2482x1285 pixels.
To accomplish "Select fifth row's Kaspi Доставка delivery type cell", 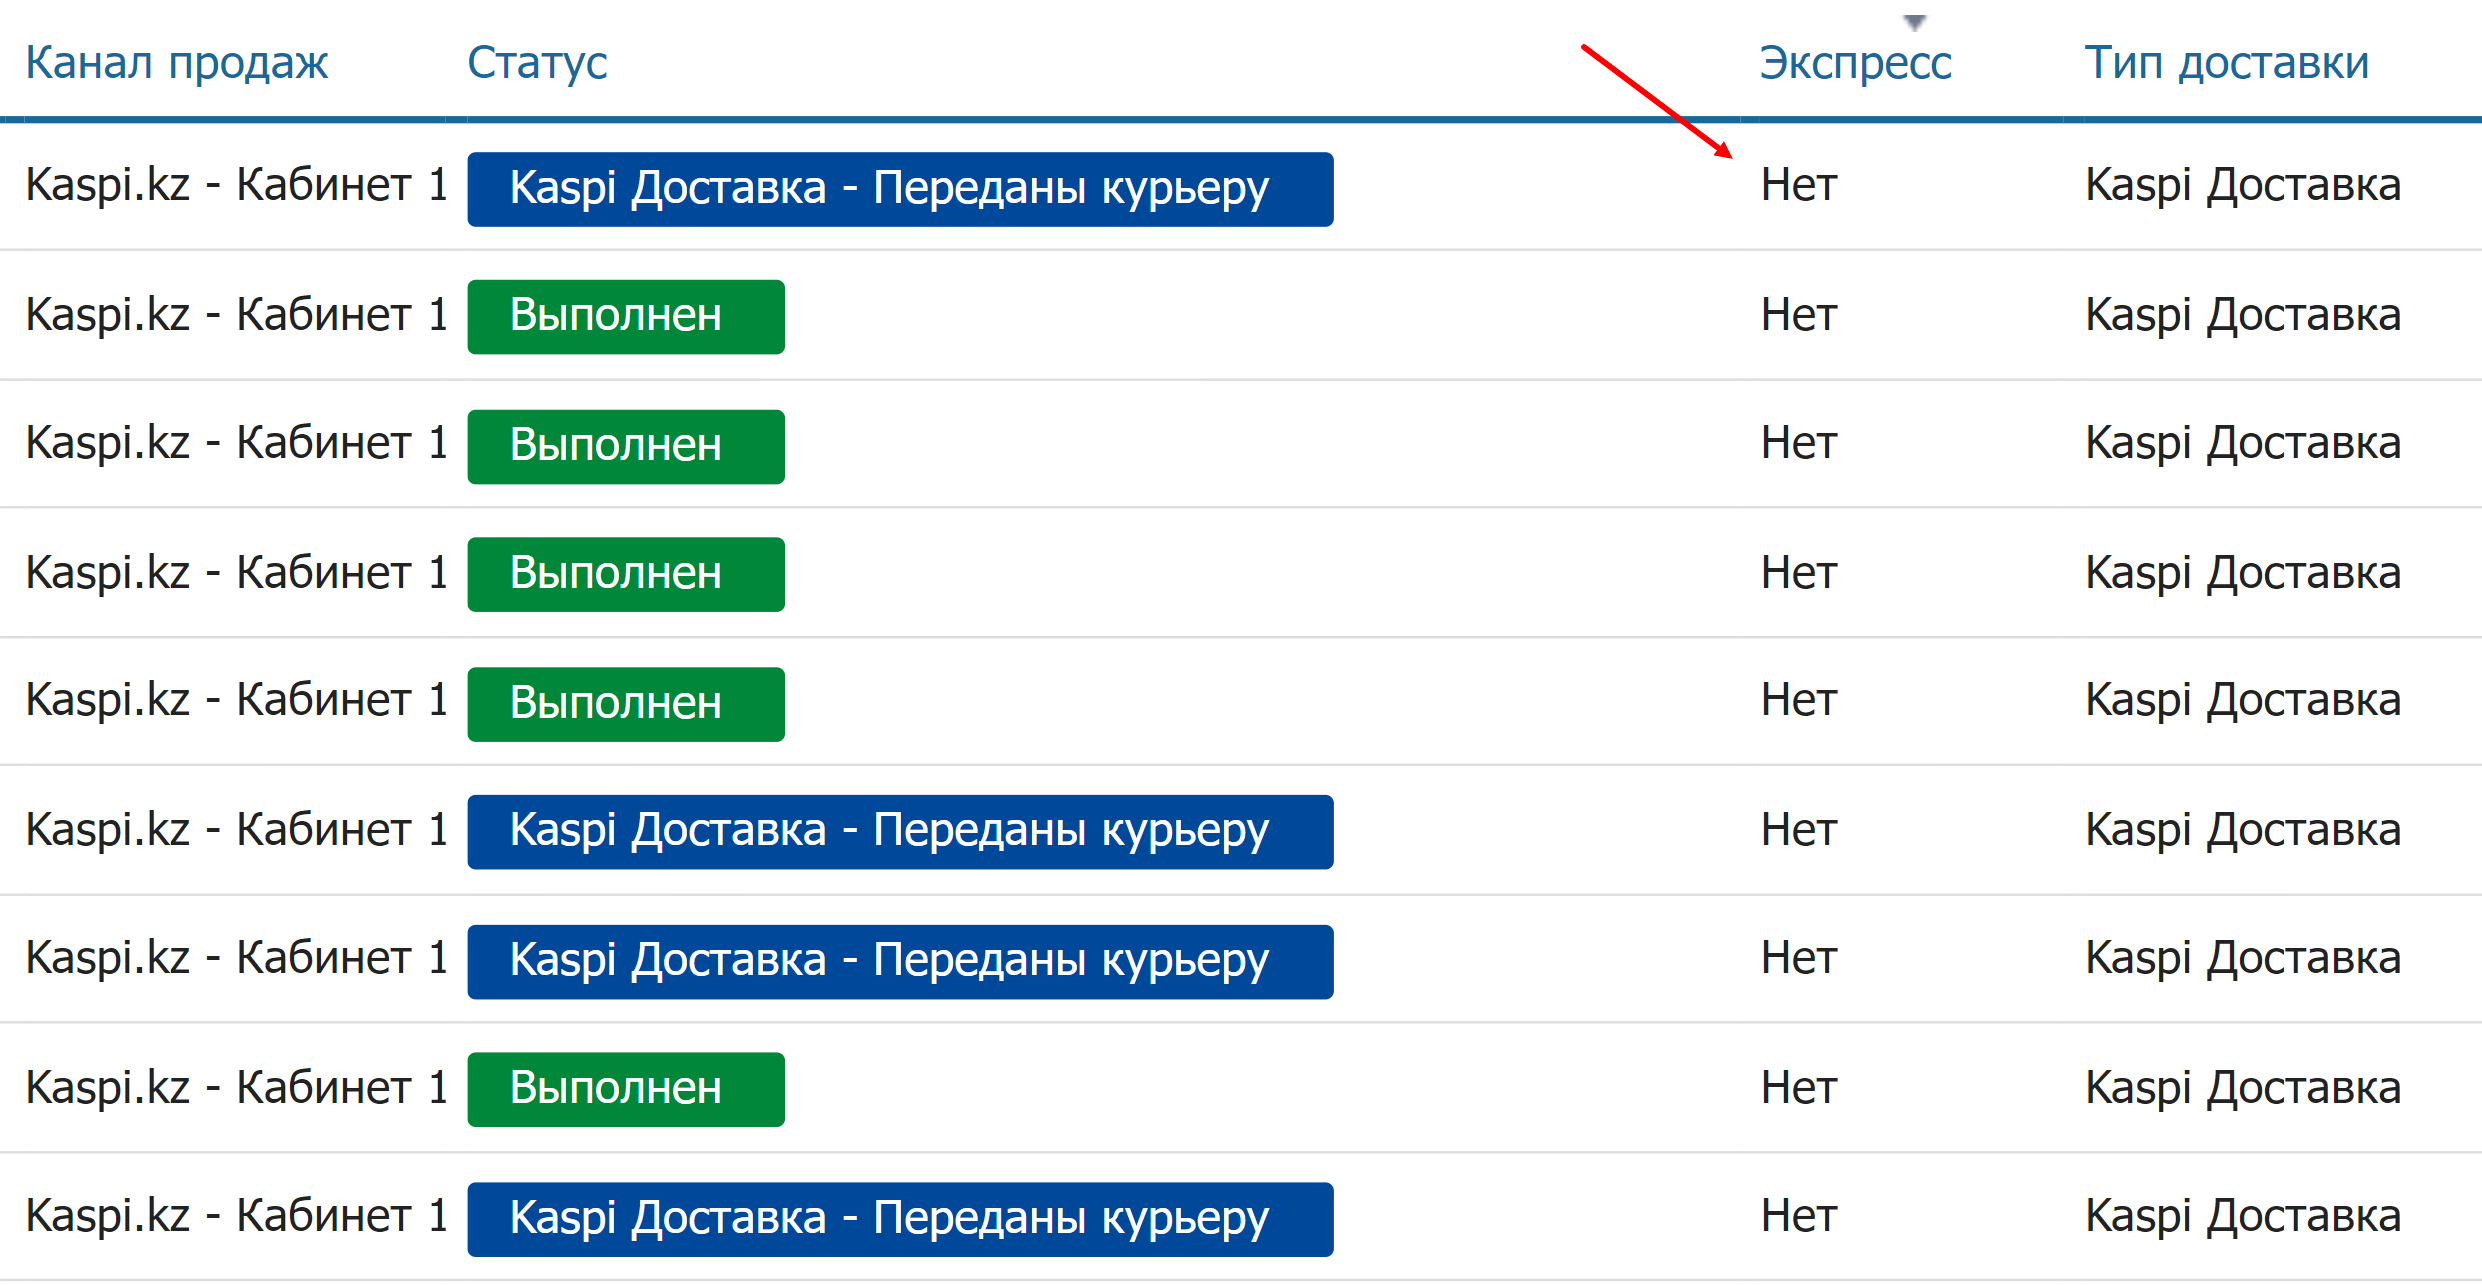I will pos(2242,701).
